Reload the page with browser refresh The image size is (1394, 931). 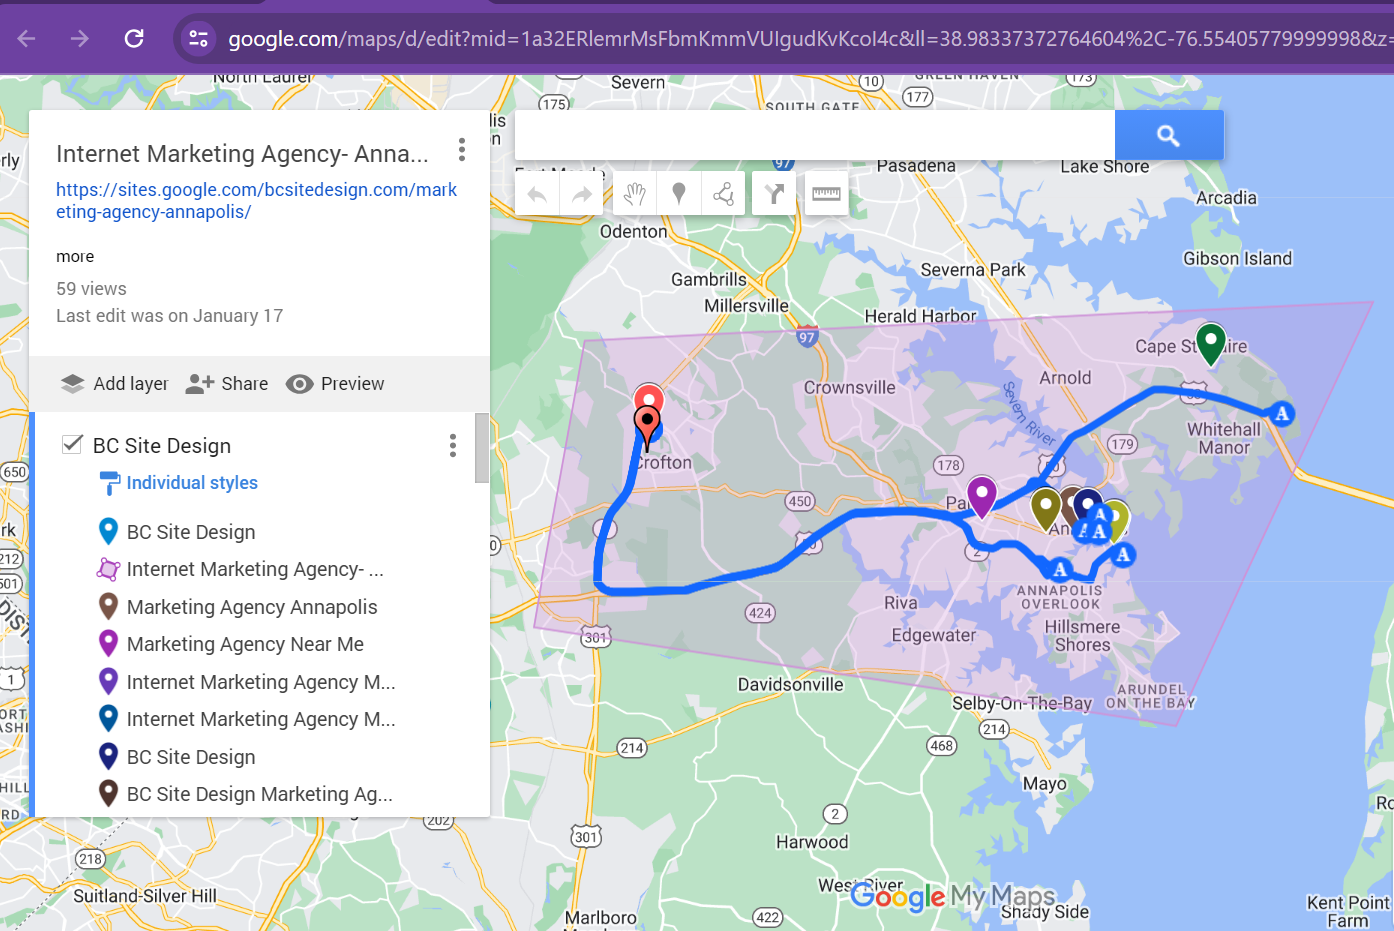pyautogui.click(x=134, y=39)
